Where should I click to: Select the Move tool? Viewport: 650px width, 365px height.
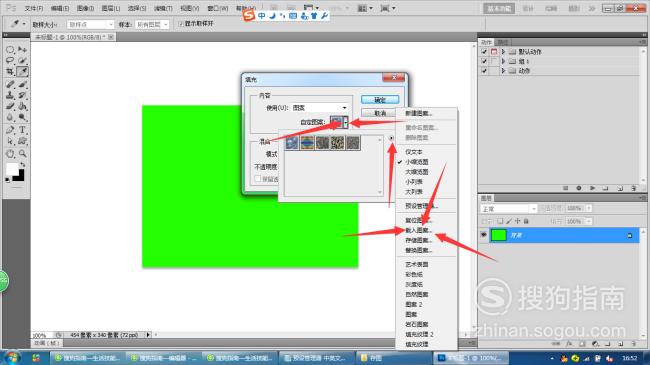23,50
